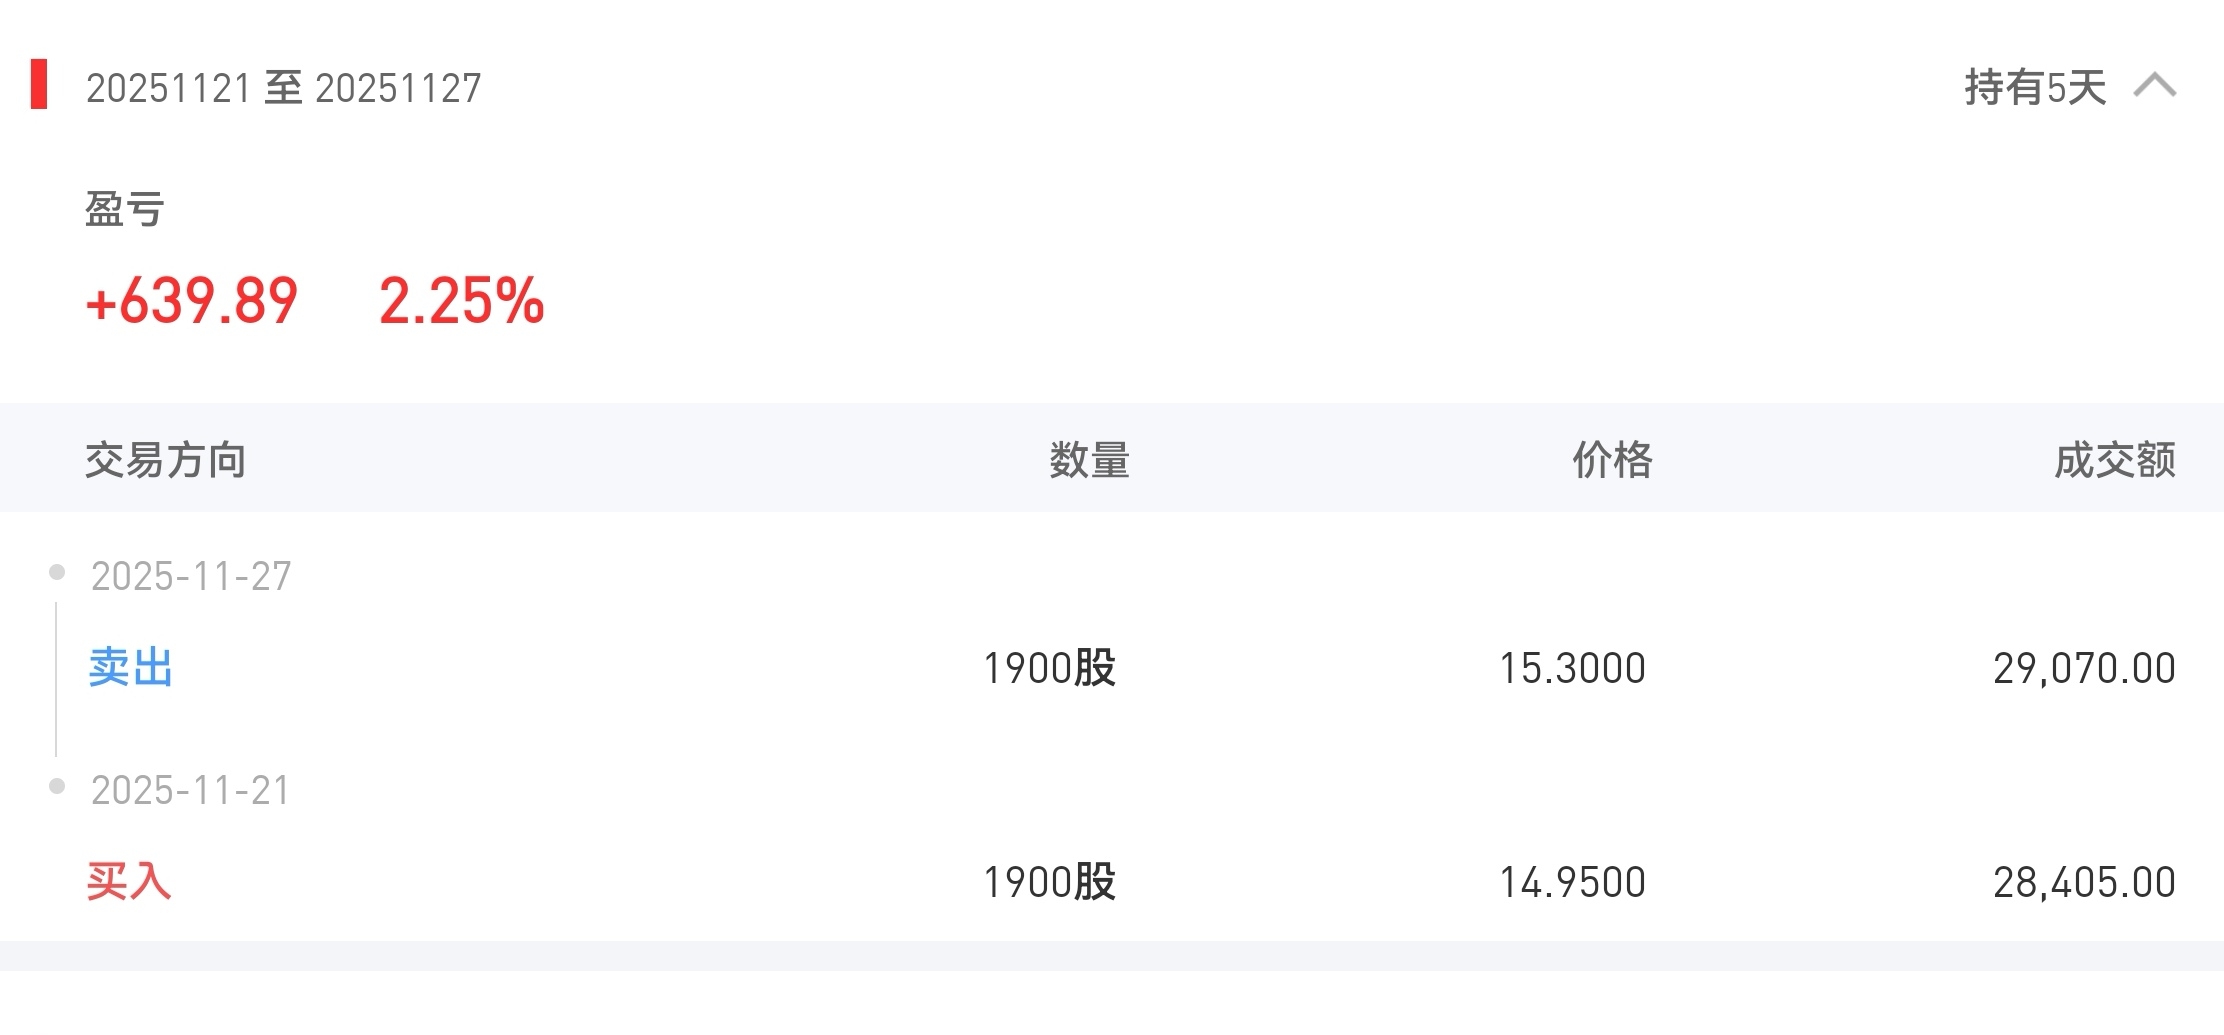This screenshot has height=1035, width=2224.
Task: Select the sell price 15.3000
Action: (1572, 668)
